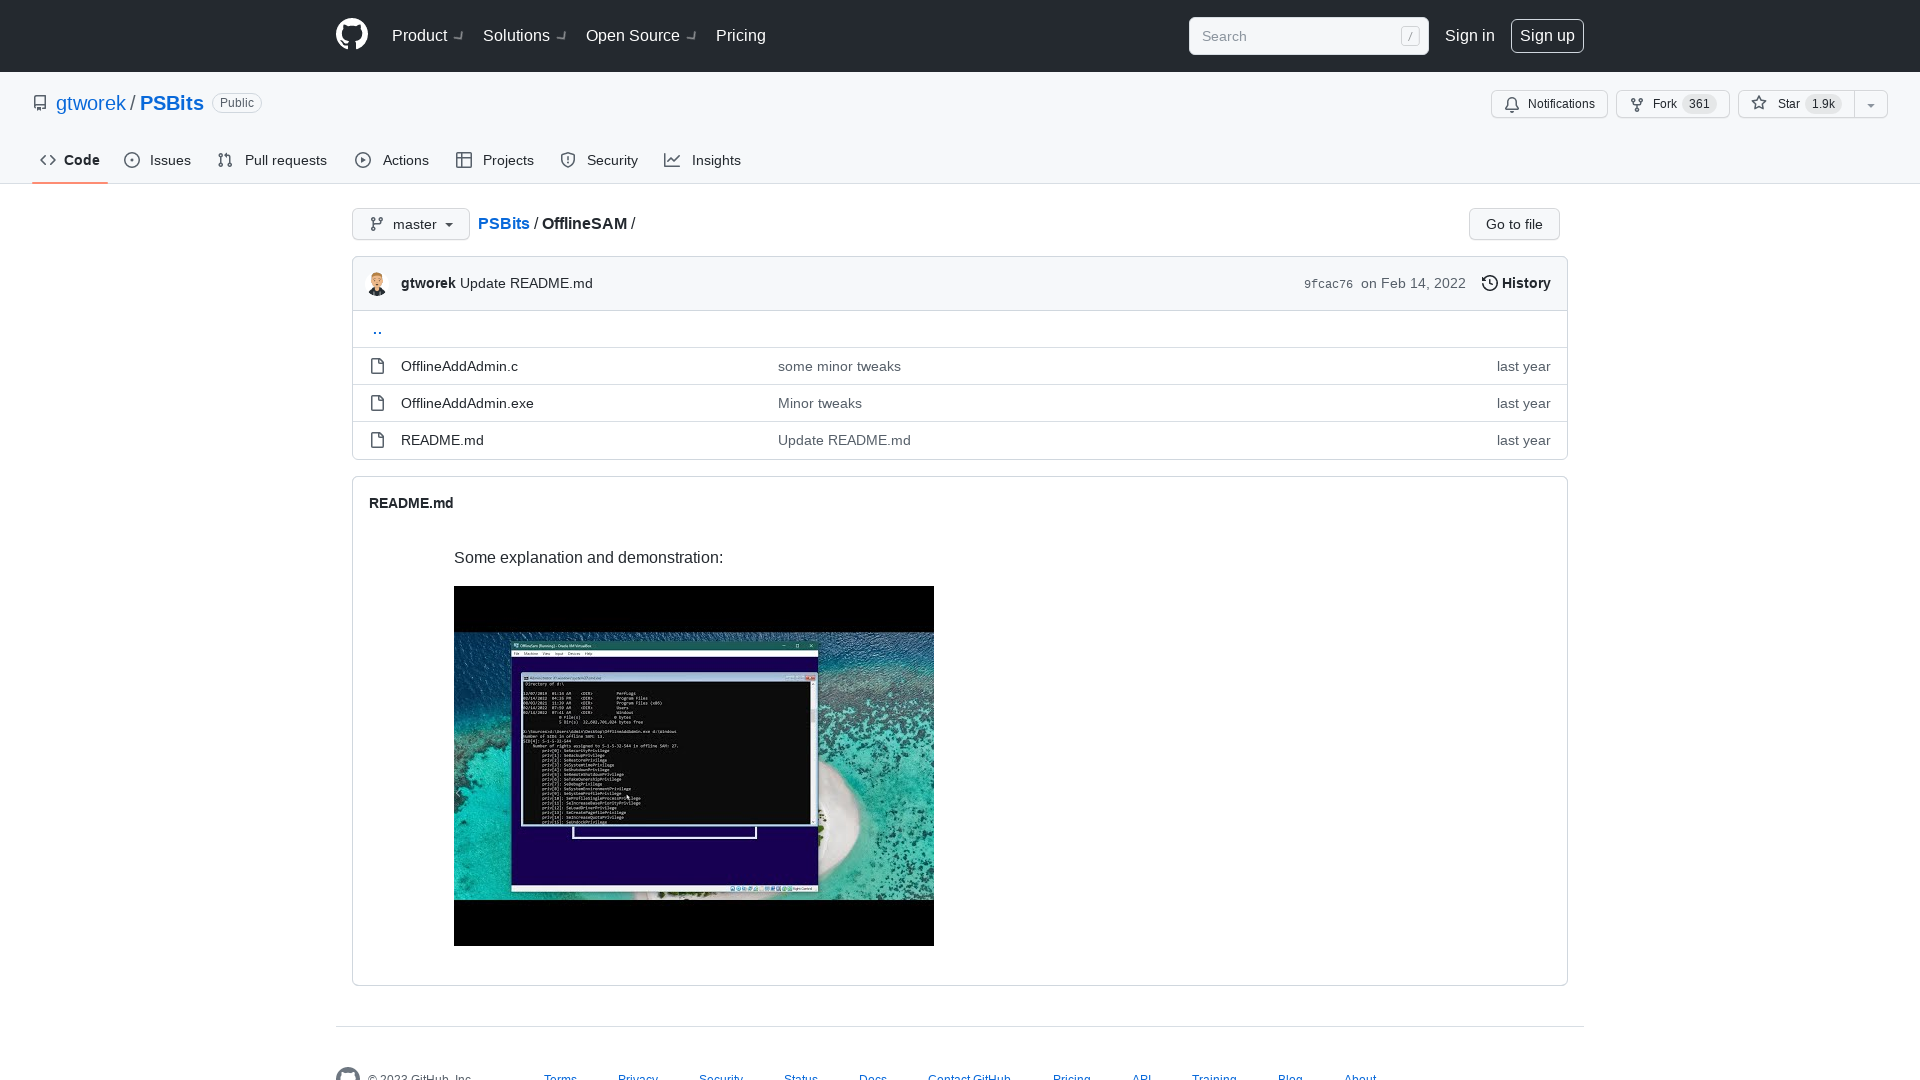
Task: Select the Code tab
Action: click(70, 160)
